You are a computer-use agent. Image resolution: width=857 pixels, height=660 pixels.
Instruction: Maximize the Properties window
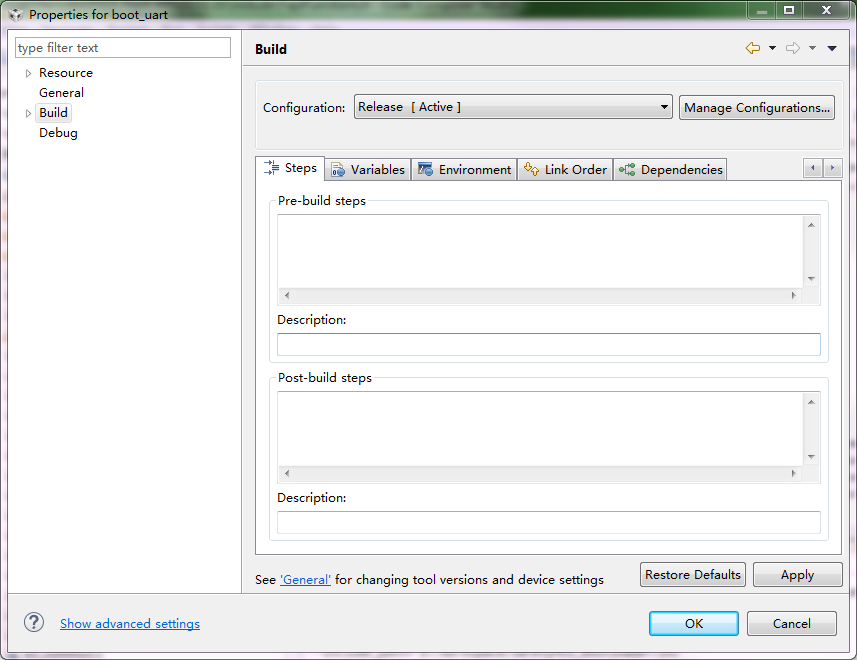[789, 10]
